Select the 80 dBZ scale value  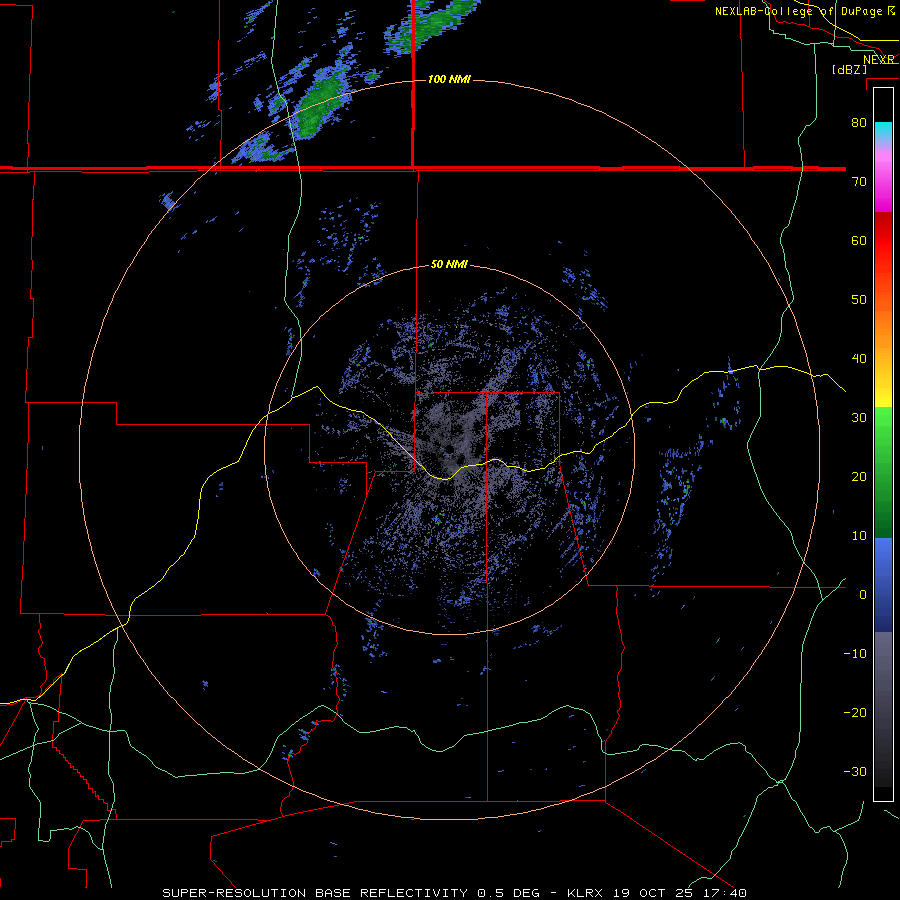click(x=859, y=122)
